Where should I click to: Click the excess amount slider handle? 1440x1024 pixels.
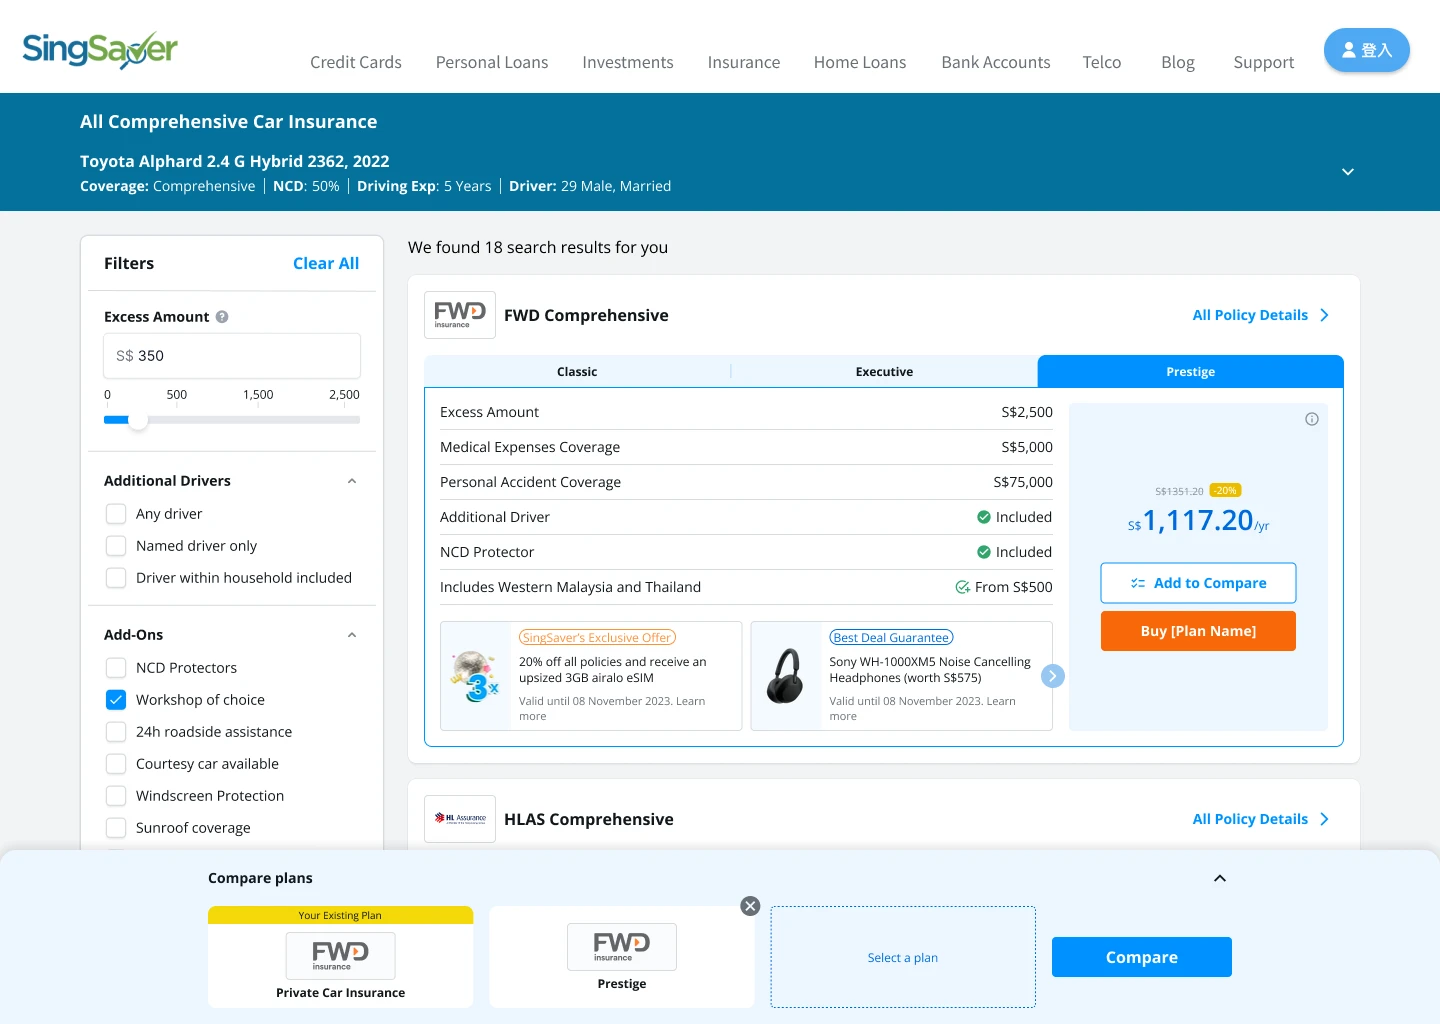coord(139,420)
